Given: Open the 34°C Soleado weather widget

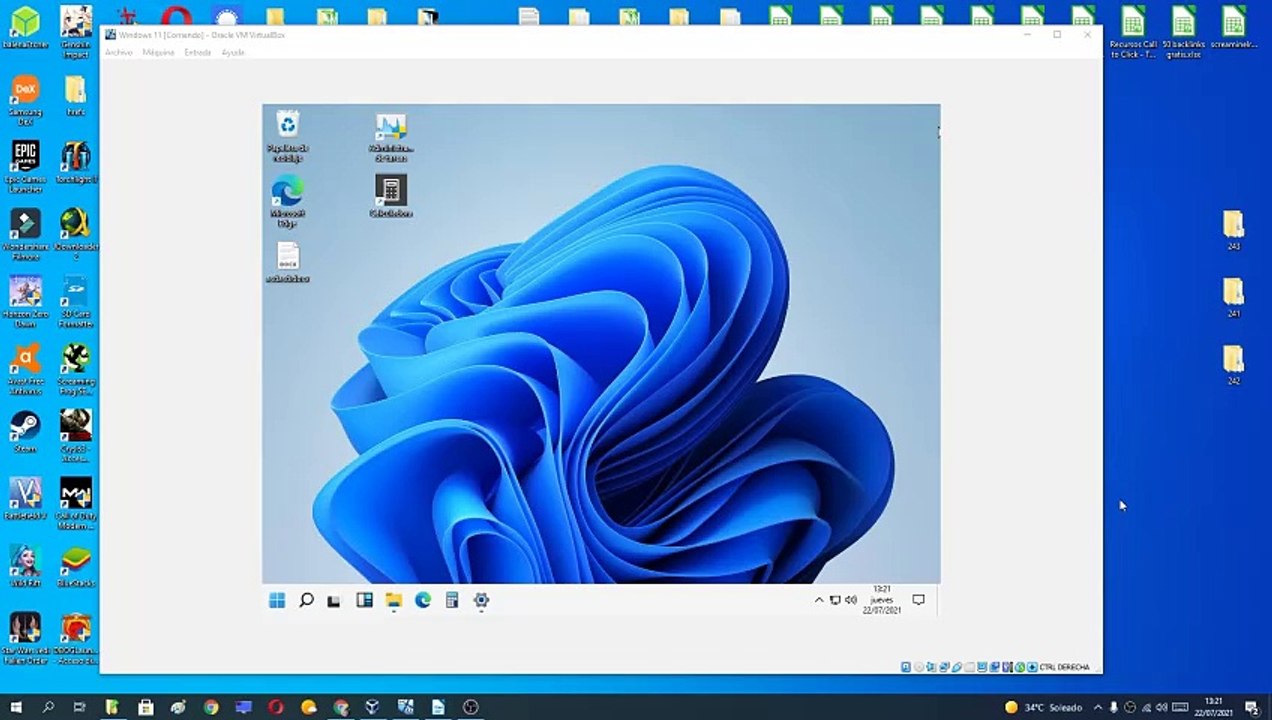Looking at the screenshot, I should click(x=1043, y=707).
